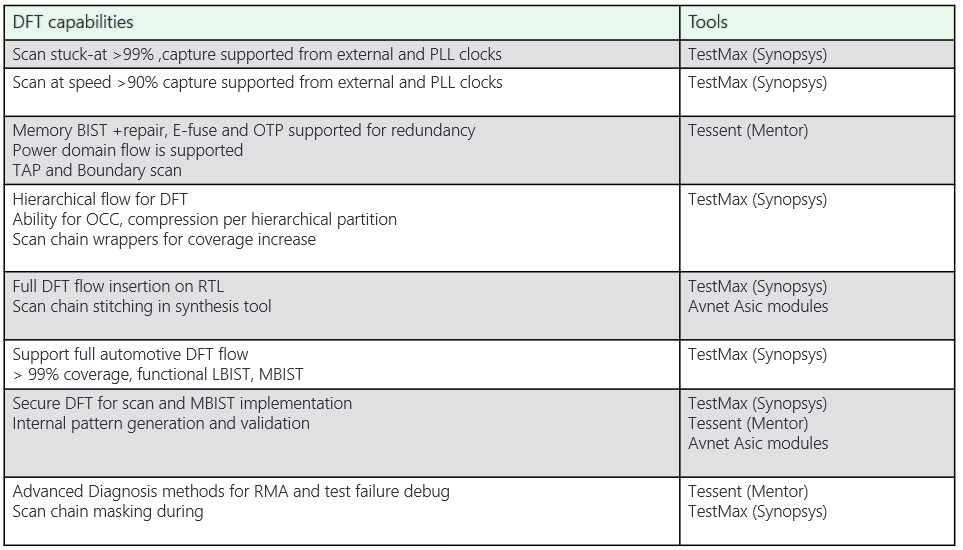Select "Power domain flow is supported" text
The height and width of the screenshot is (550, 963).
coord(128,150)
